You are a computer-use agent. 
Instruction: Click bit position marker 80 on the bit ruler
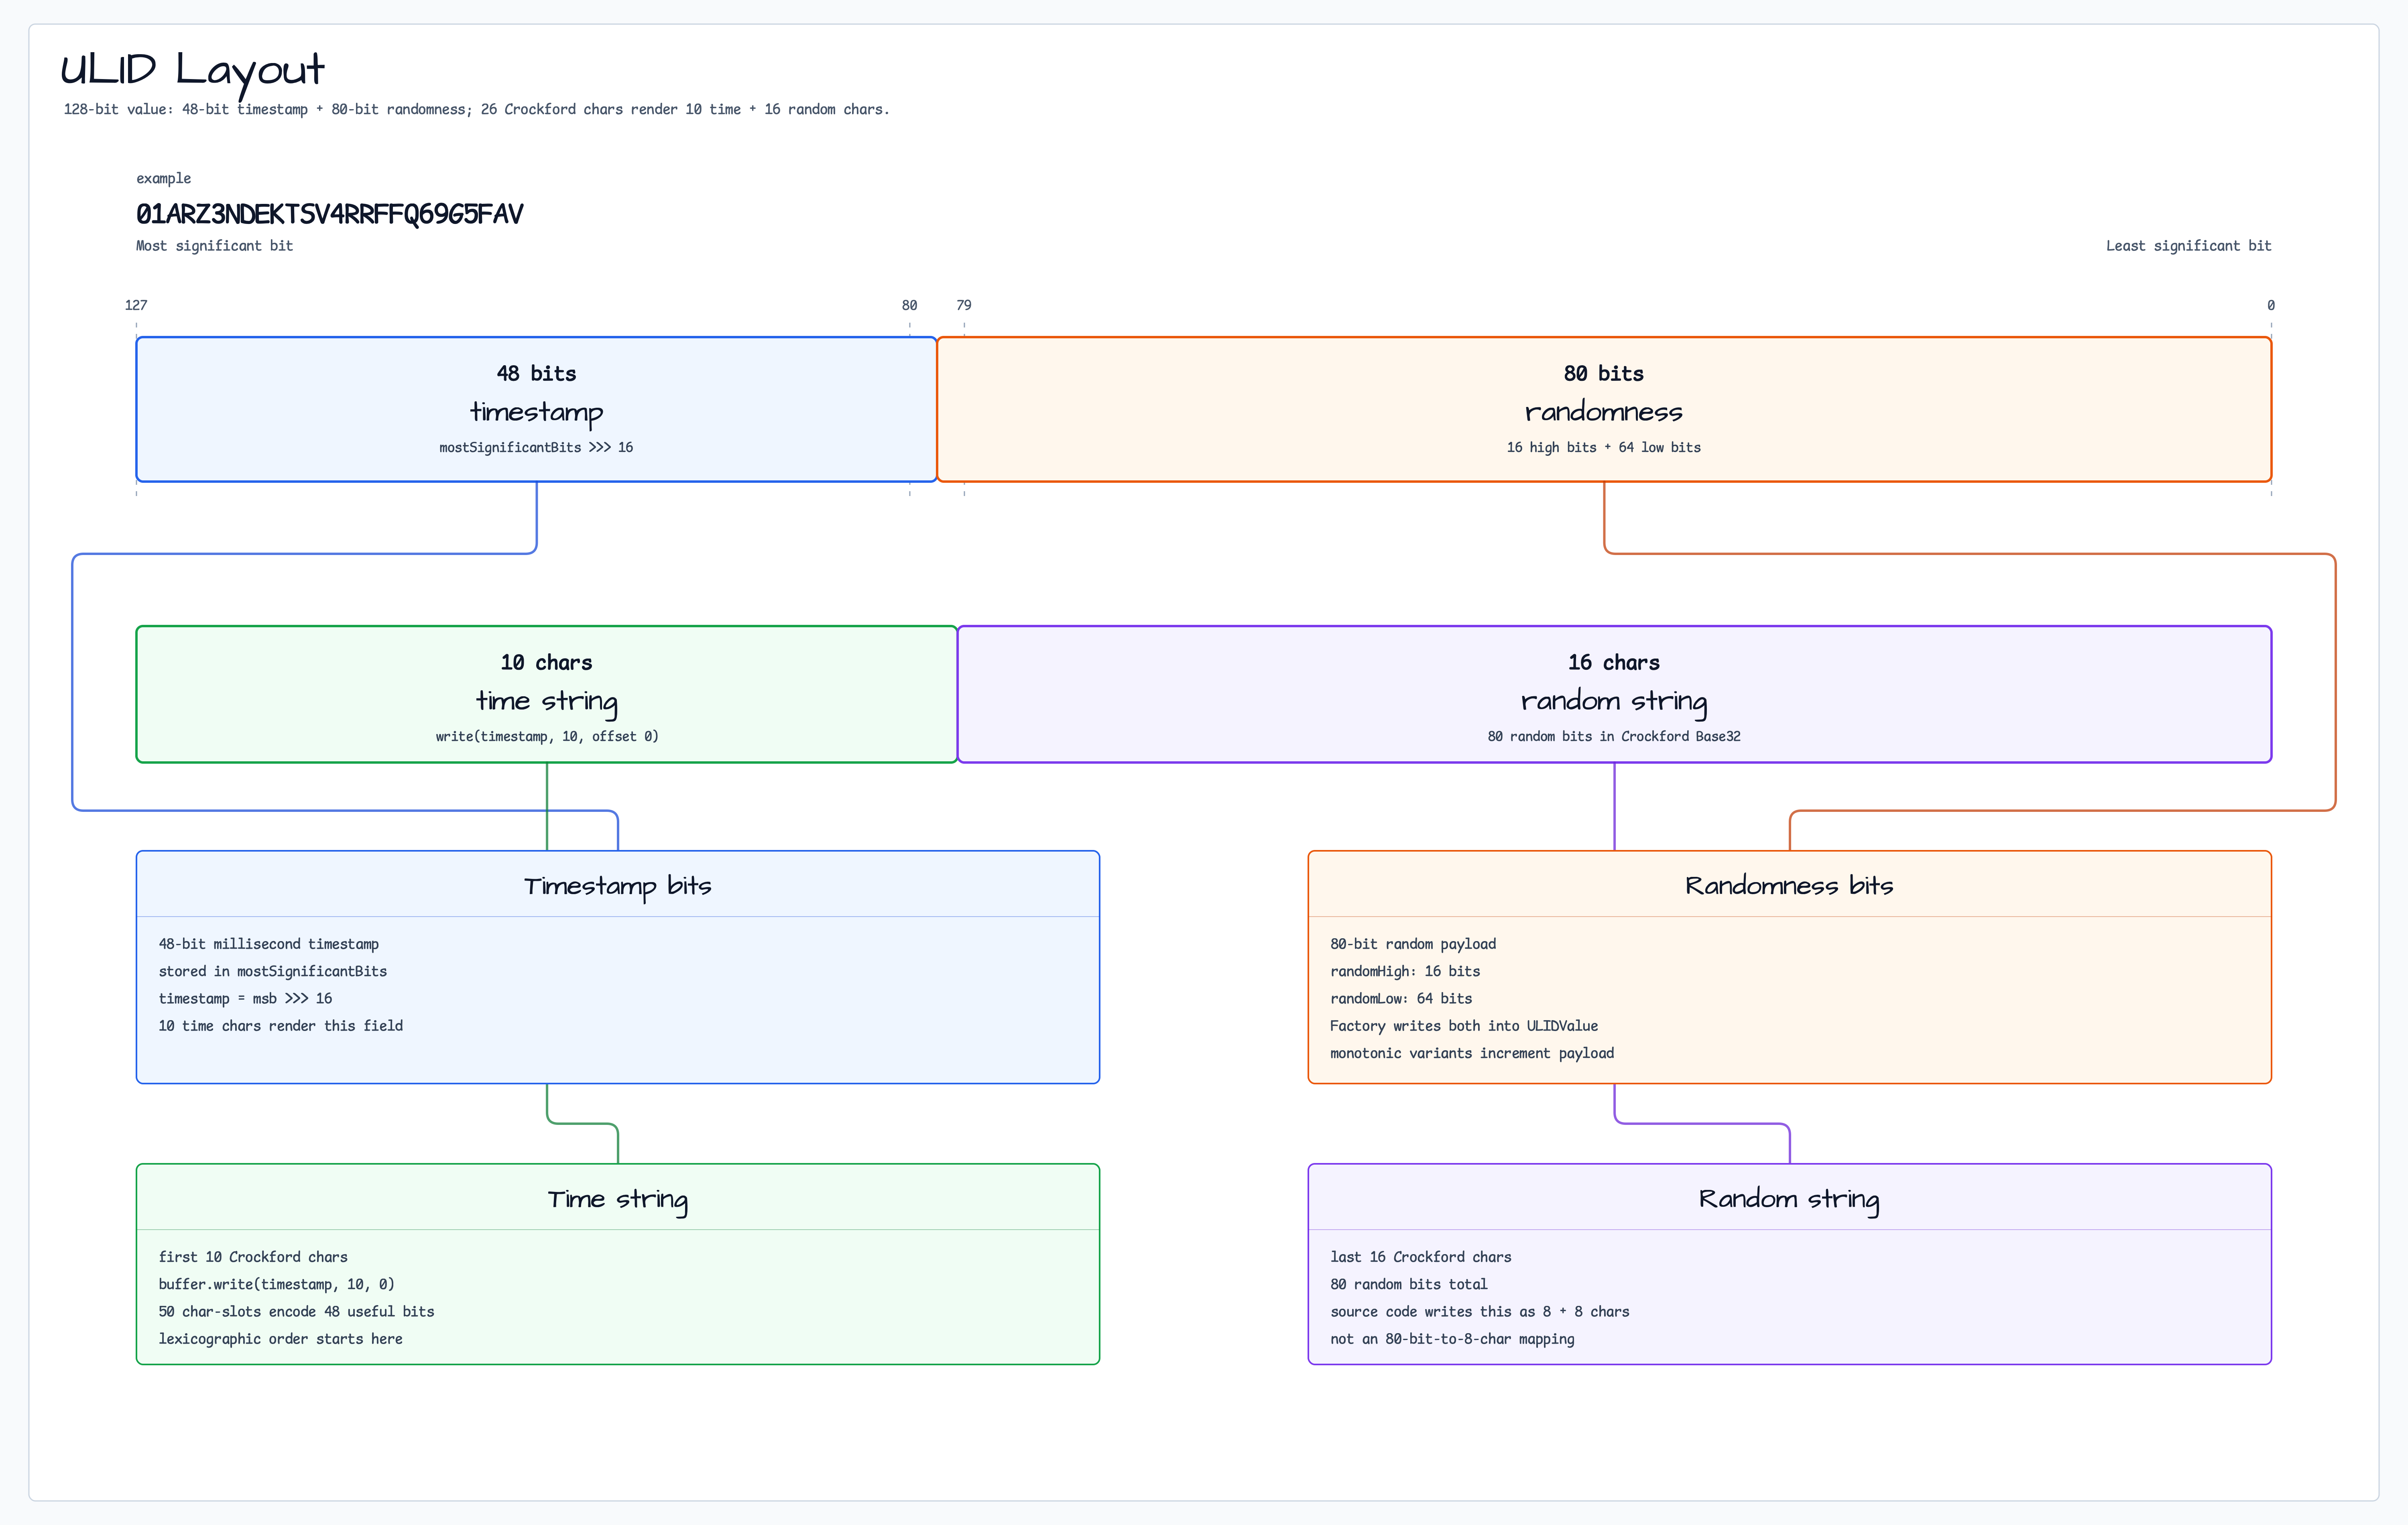click(909, 305)
